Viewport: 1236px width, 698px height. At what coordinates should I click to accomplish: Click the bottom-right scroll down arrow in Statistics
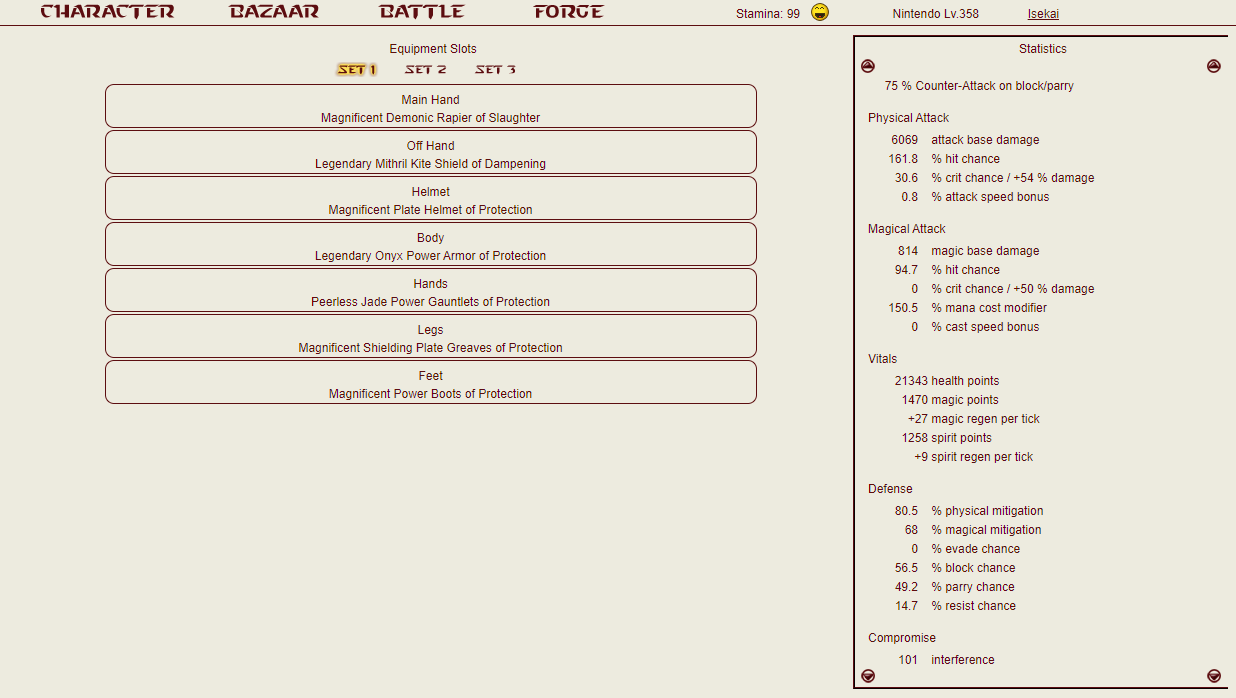[1213, 675]
